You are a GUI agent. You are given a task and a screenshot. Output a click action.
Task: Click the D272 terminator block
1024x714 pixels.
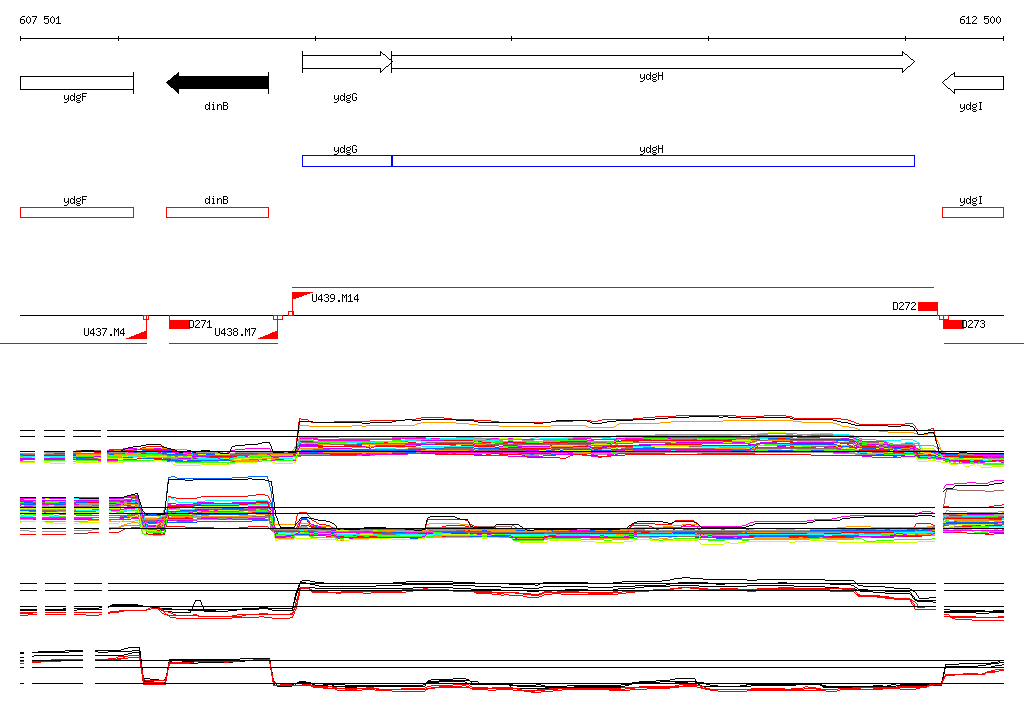pos(928,306)
